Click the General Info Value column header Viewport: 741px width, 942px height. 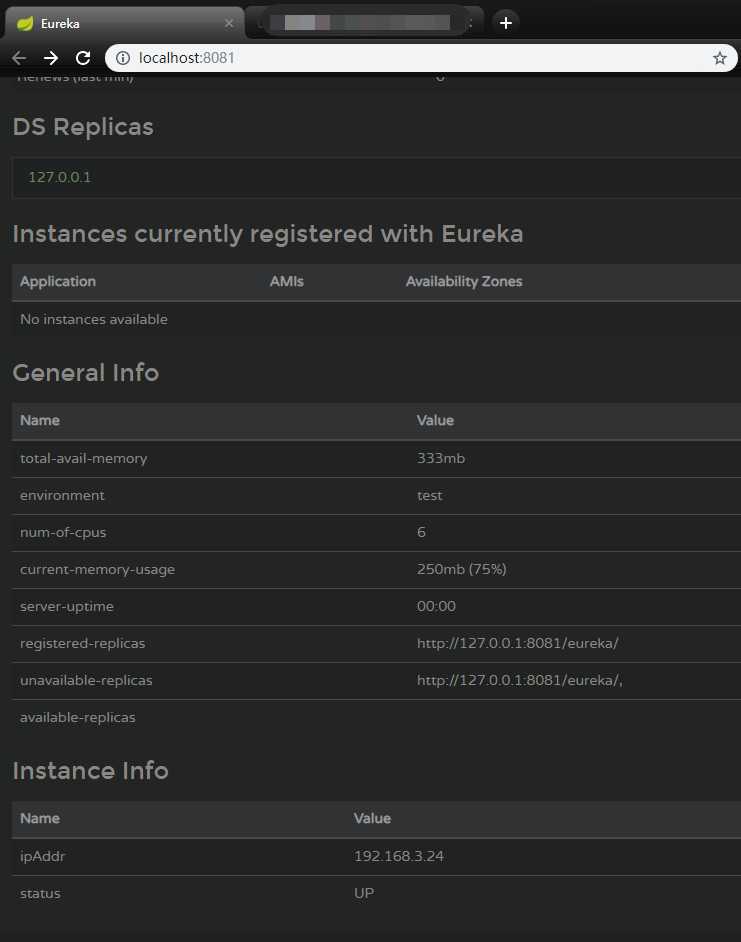click(x=435, y=420)
